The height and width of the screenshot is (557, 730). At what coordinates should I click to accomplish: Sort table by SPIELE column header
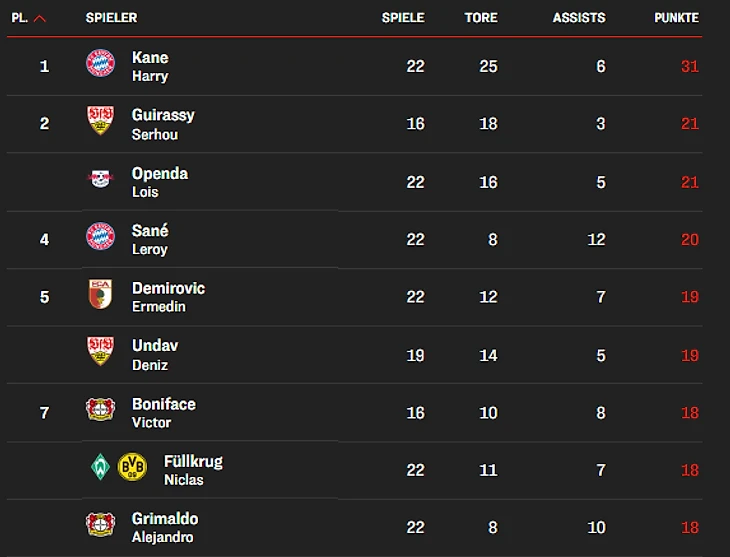403,18
